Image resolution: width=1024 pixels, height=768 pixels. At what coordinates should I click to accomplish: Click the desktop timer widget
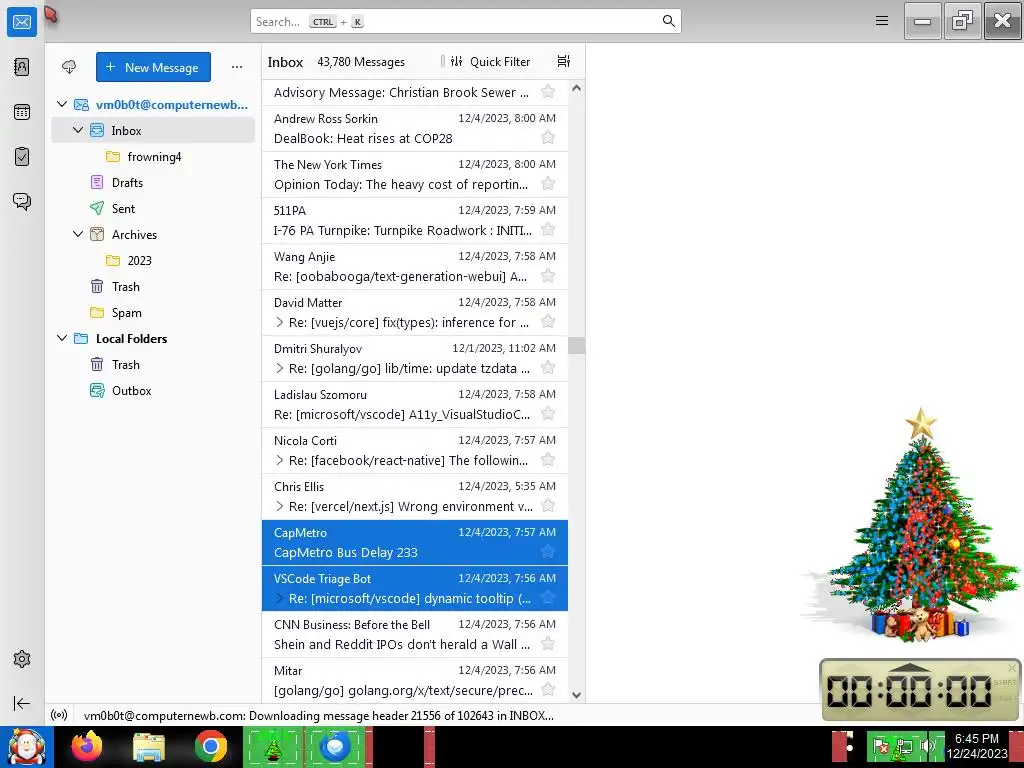coord(920,690)
